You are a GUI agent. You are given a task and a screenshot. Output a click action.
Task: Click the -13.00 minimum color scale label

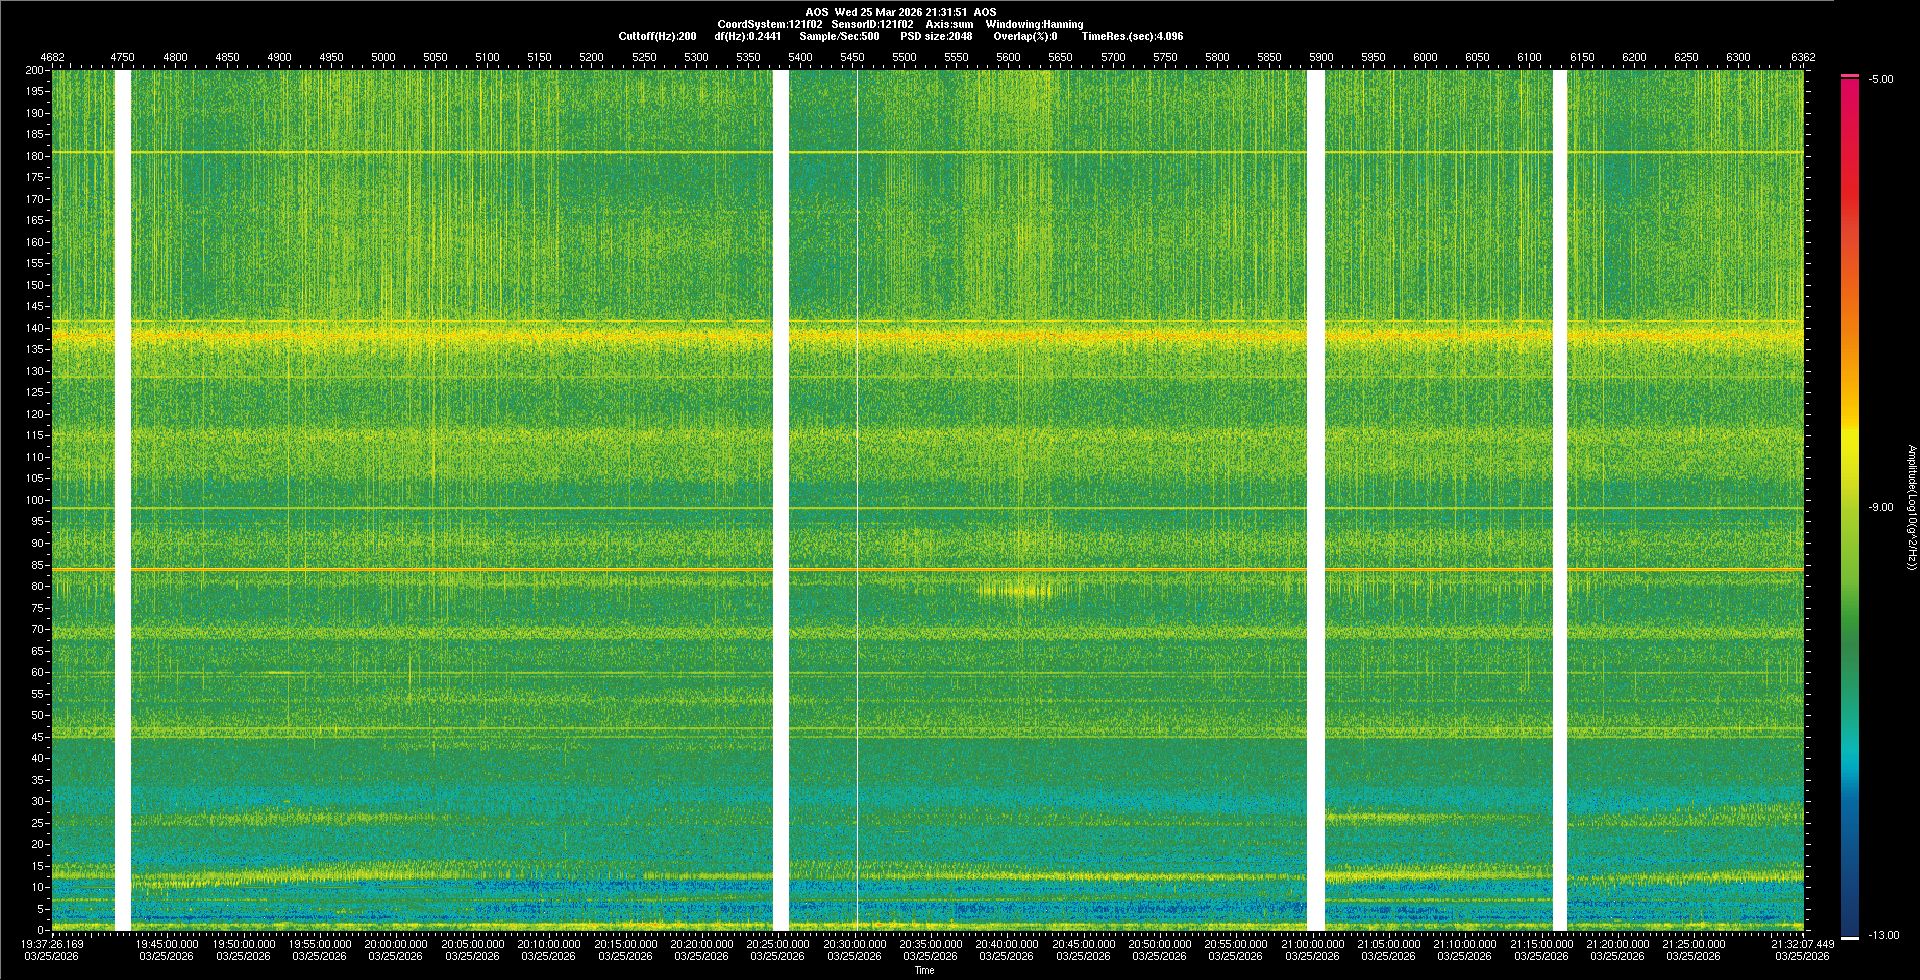coord(1883,935)
